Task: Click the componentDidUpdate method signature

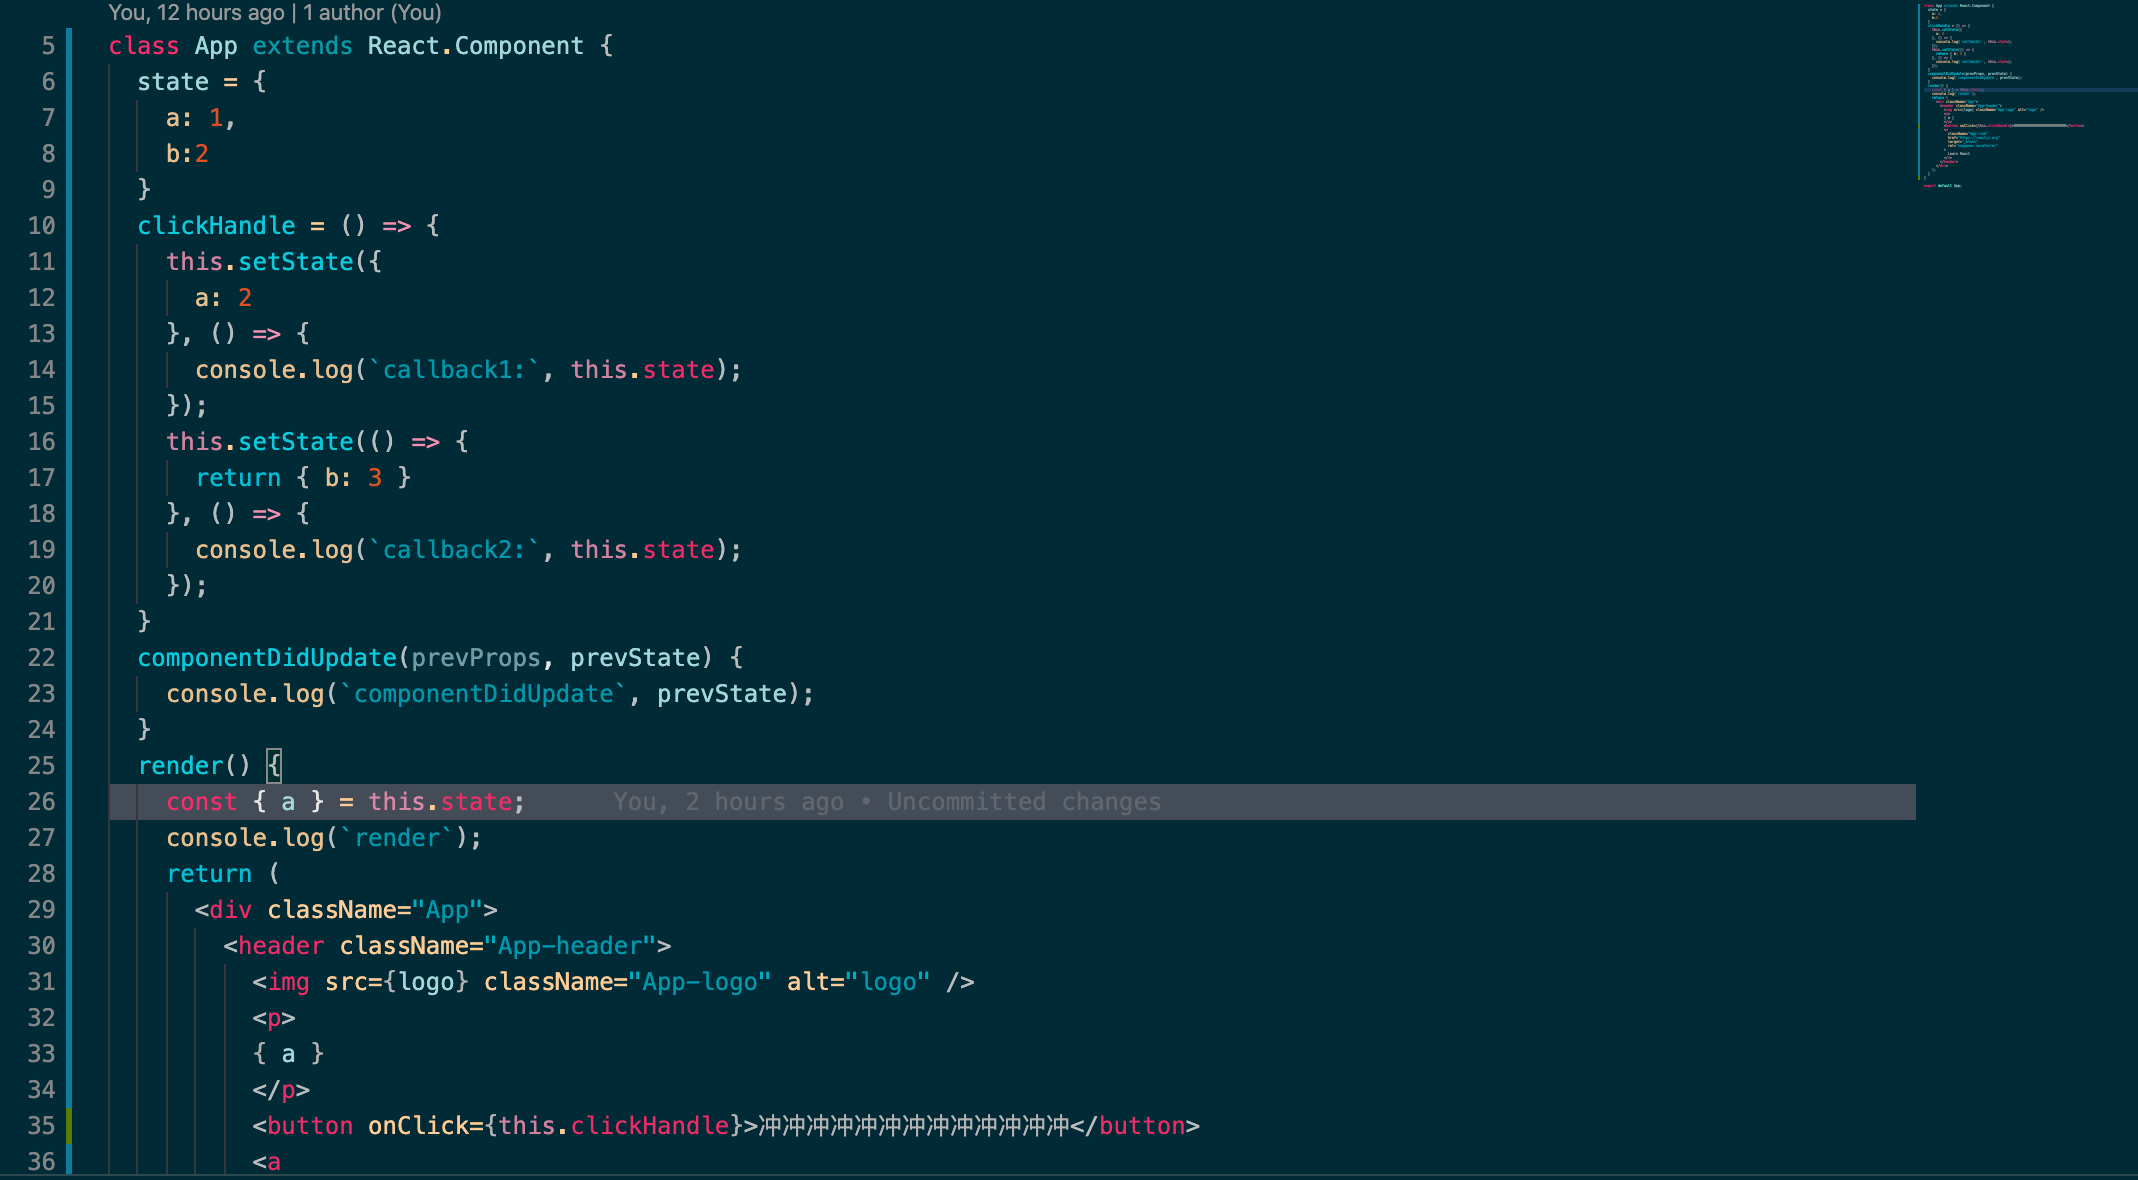Action: coord(440,658)
